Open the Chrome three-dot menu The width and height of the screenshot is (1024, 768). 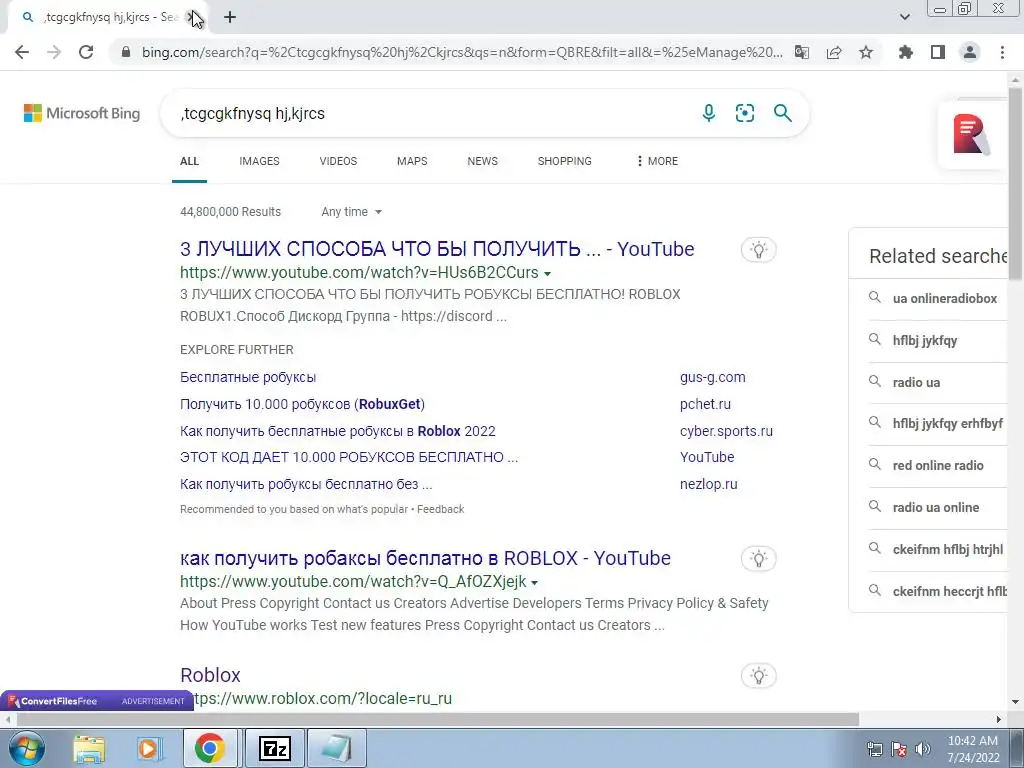[x=1002, y=52]
